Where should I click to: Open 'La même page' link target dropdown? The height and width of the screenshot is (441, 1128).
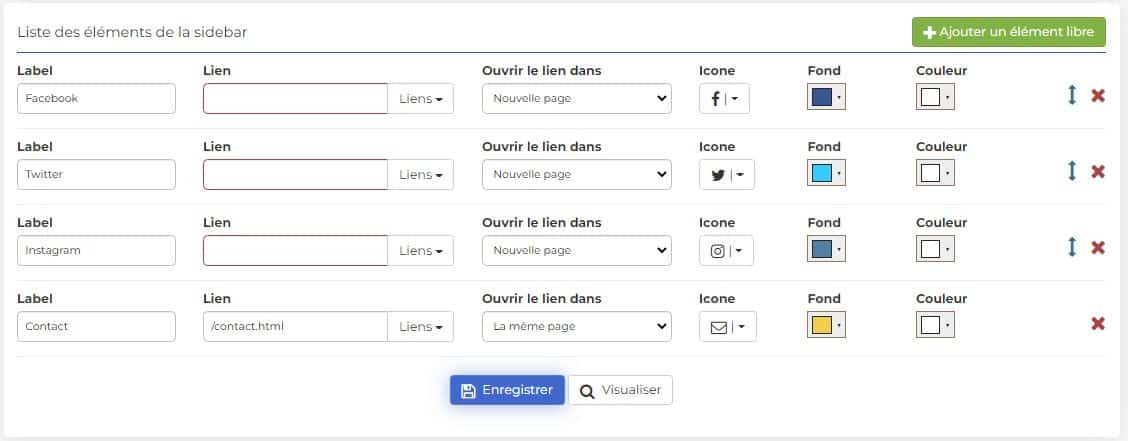point(577,327)
